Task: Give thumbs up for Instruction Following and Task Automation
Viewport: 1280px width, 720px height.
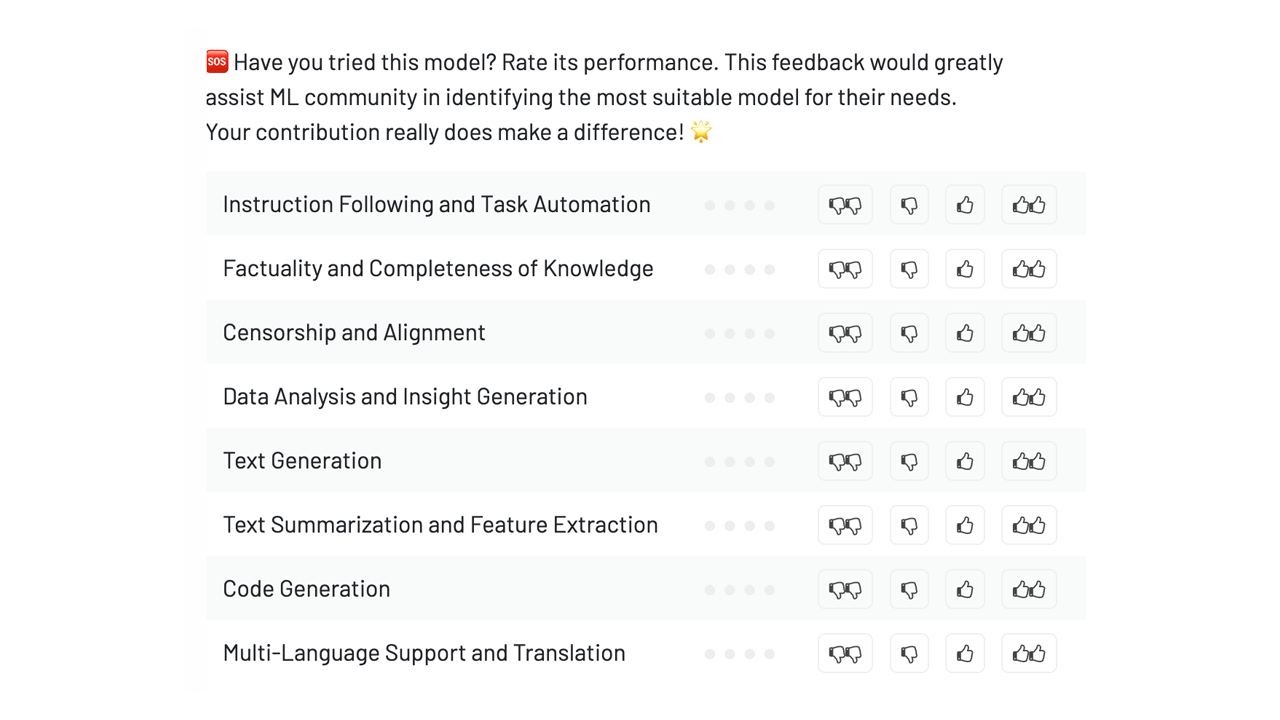Action: 965,204
